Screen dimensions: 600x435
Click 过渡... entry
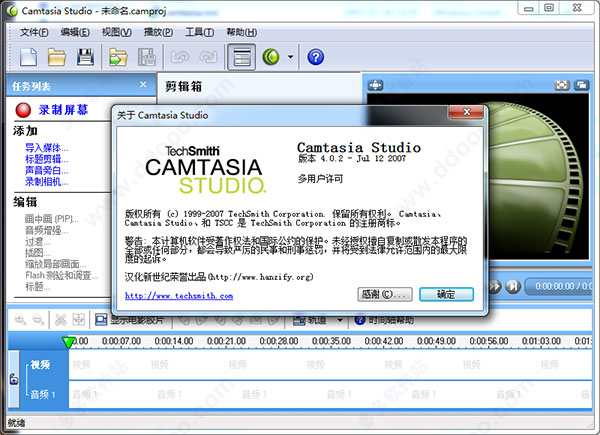pos(38,242)
